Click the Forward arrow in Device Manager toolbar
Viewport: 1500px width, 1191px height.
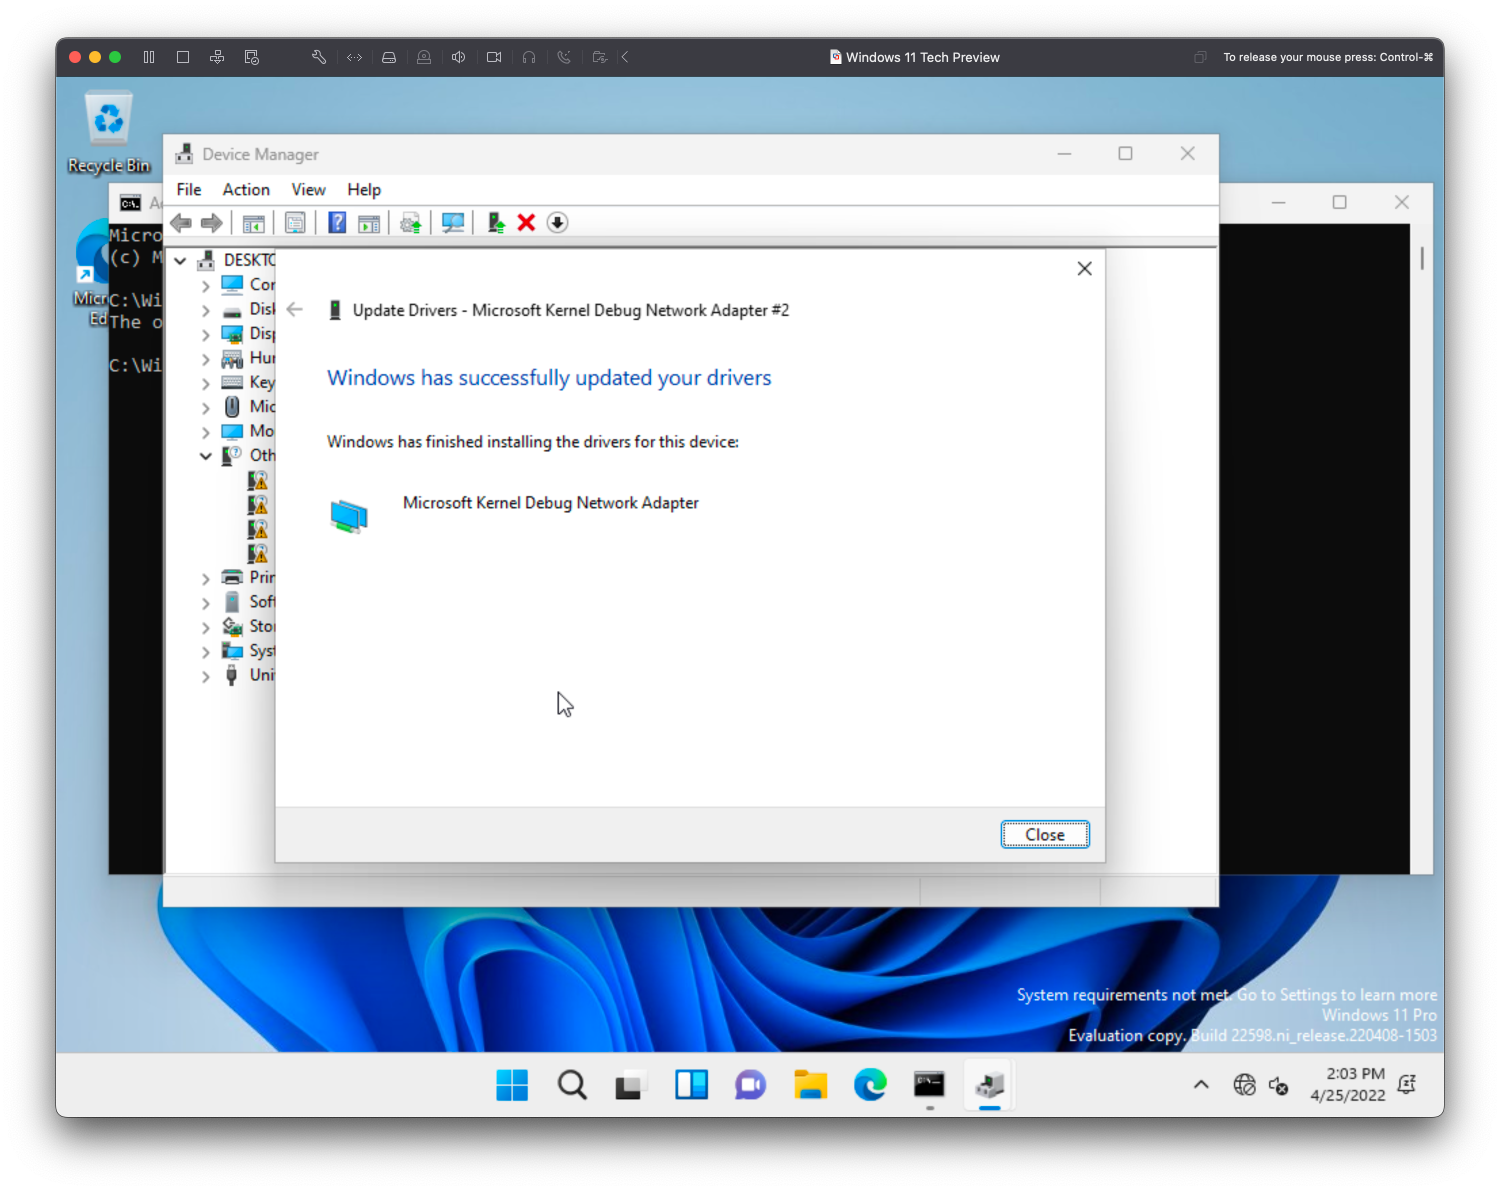click(x=211, y=223)
